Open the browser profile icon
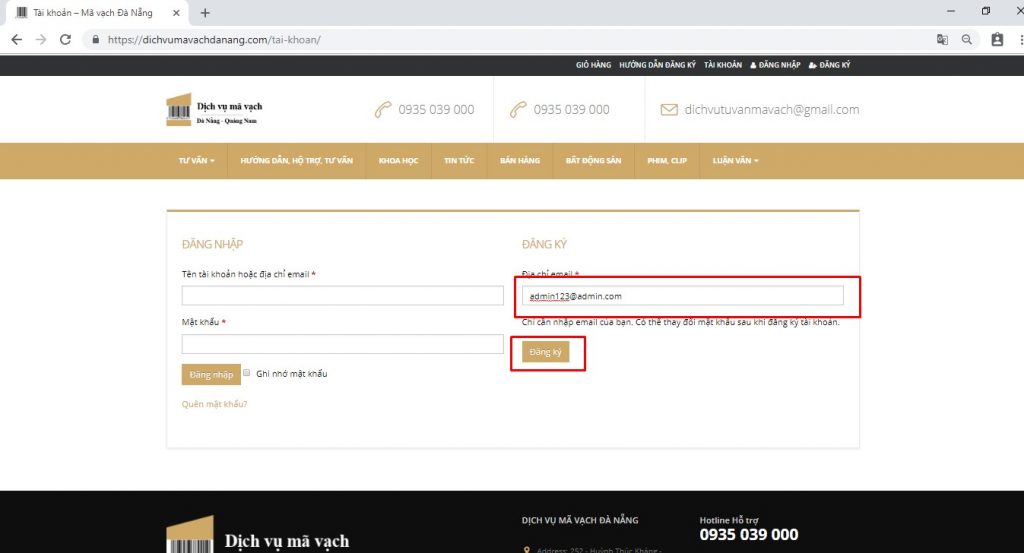This screenshot has height=553, width=1024. (997, 40)
